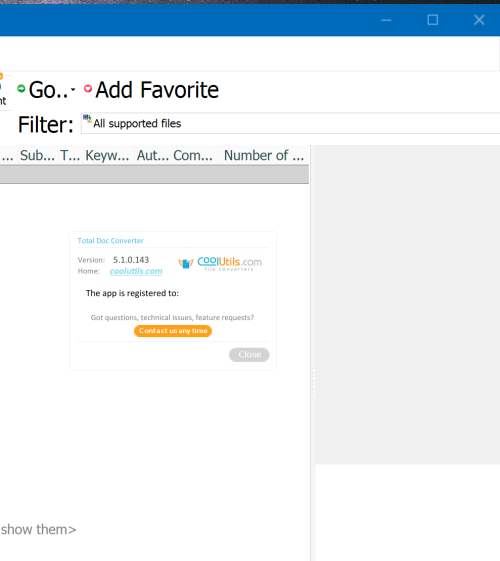Click the green Go arrow icon
The height and width of the screenshot is (561, 500).
(21, 88)
